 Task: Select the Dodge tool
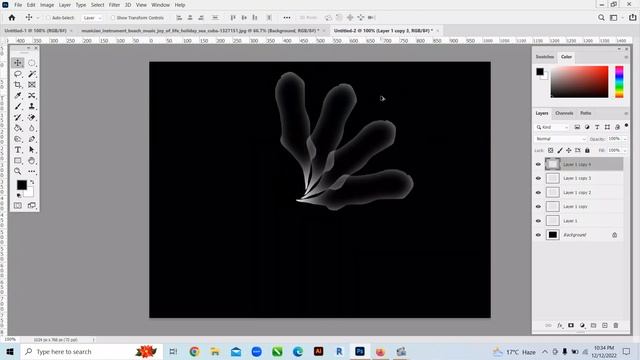18,139
